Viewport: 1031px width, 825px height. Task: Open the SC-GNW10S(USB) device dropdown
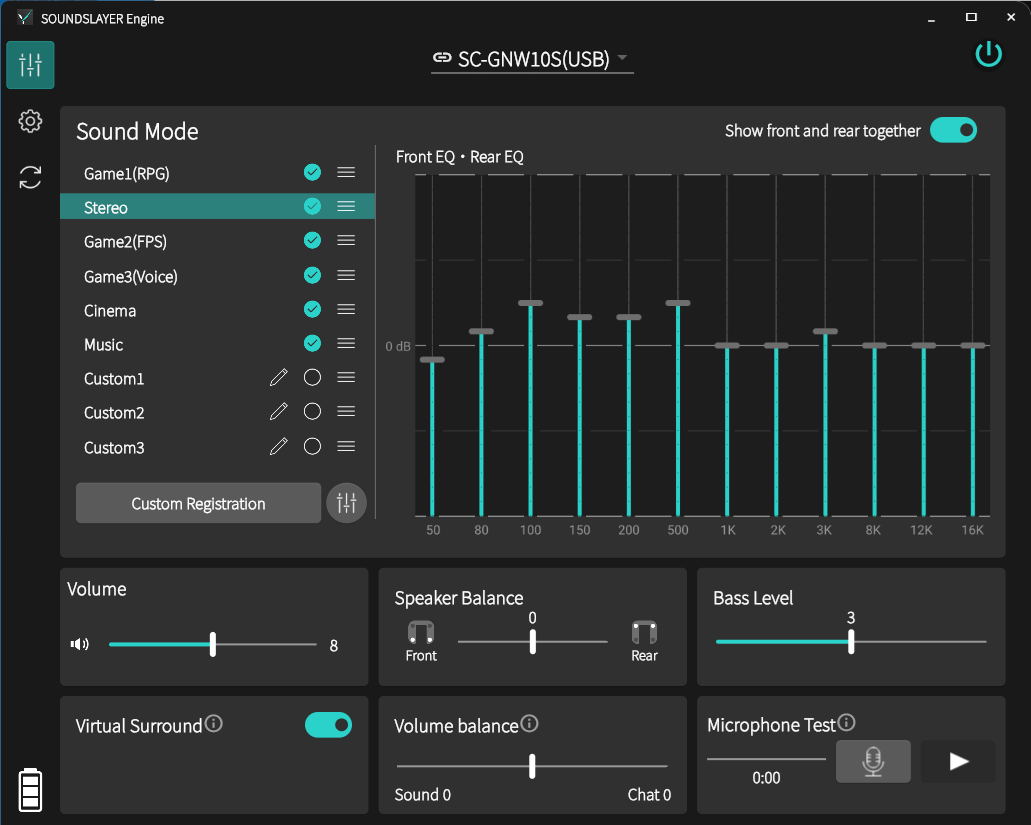click(532, 59)
